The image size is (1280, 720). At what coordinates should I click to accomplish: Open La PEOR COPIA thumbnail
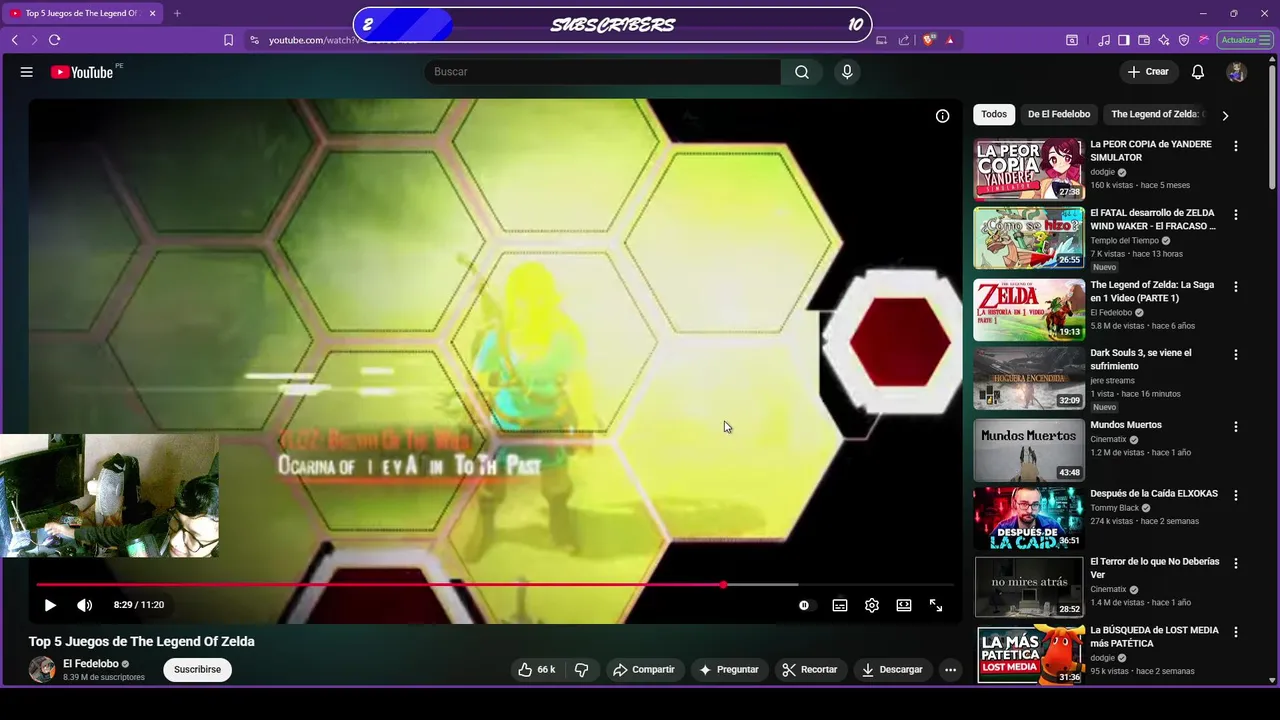1029,170
